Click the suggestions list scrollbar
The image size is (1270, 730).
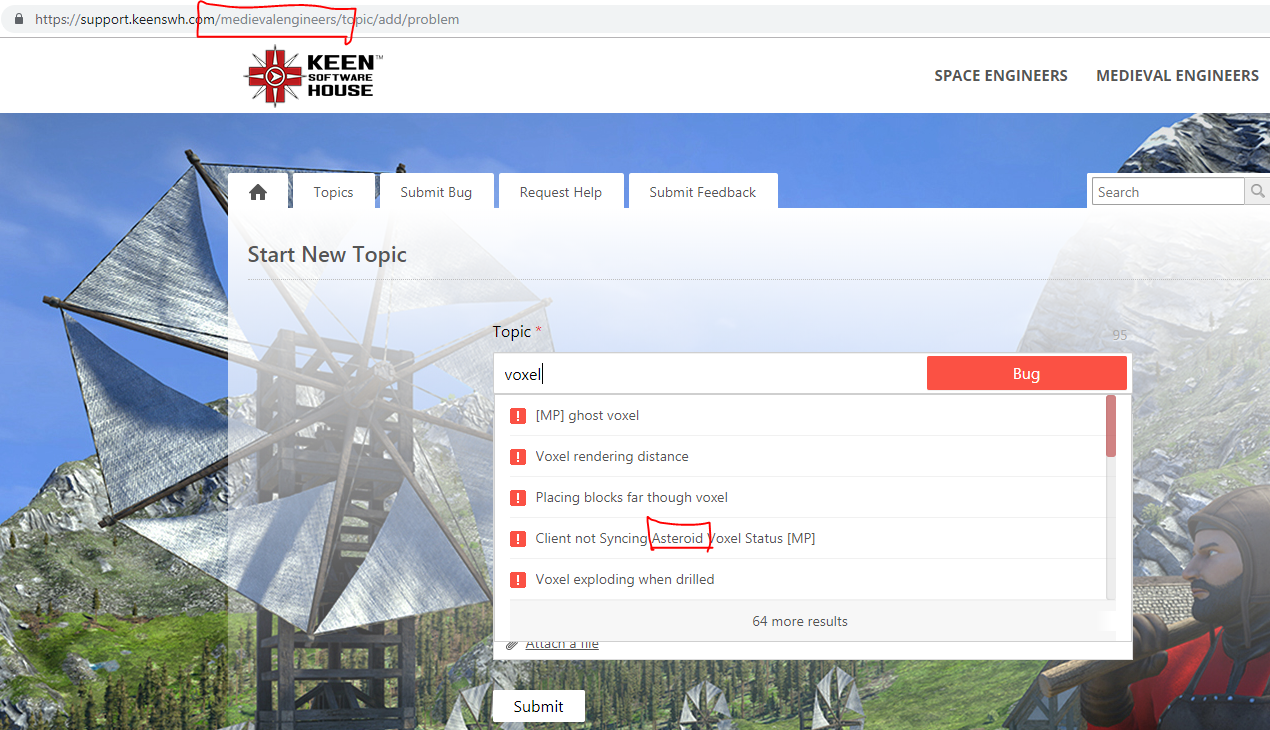coord(1111,427)
